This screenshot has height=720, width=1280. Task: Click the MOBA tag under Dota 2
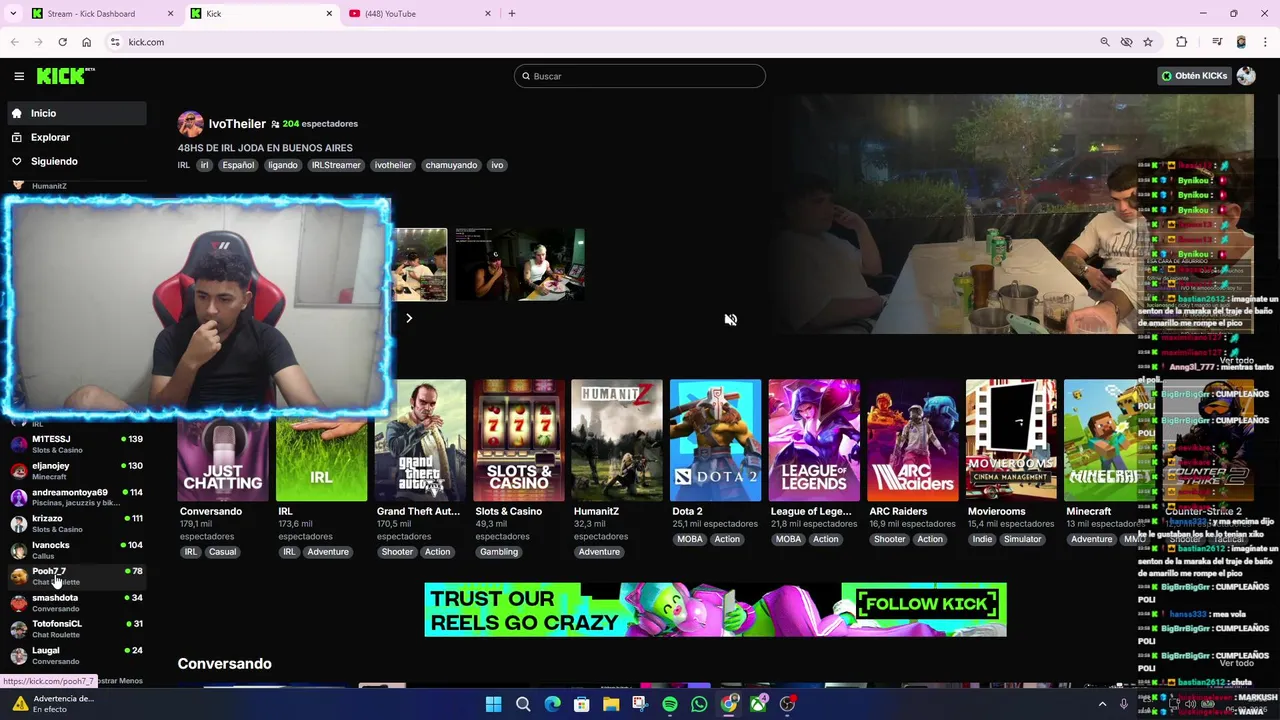690,539
